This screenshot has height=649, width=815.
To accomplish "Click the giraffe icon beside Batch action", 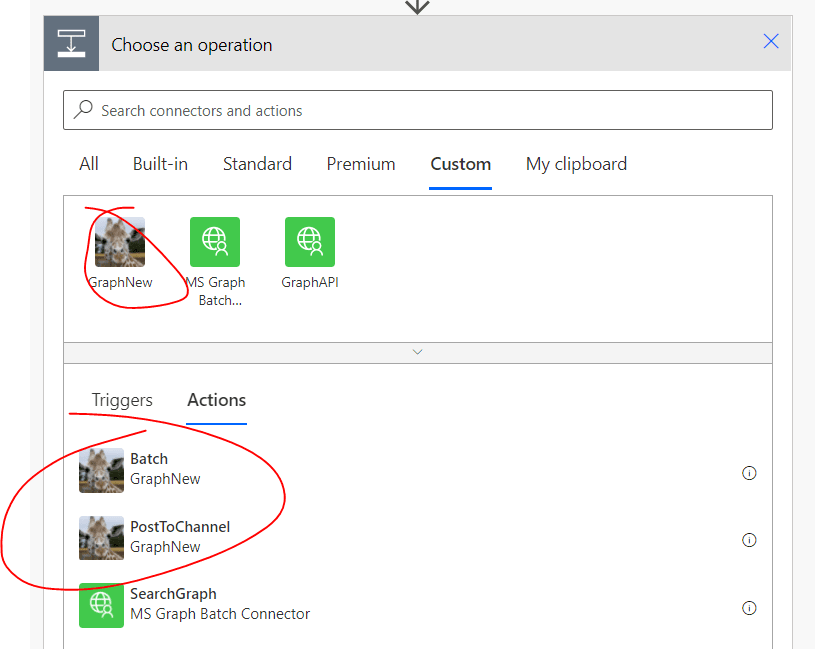I will click(101, 469).
